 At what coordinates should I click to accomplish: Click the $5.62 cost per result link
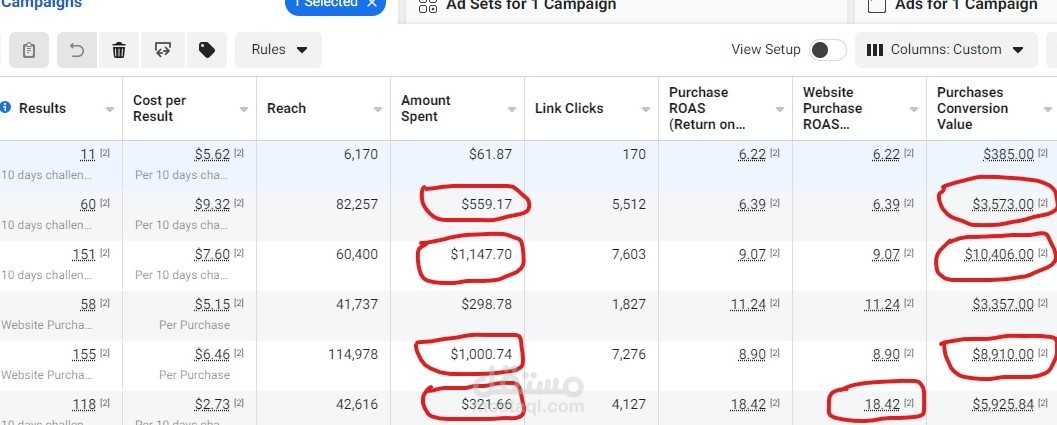tap(212, 154)
